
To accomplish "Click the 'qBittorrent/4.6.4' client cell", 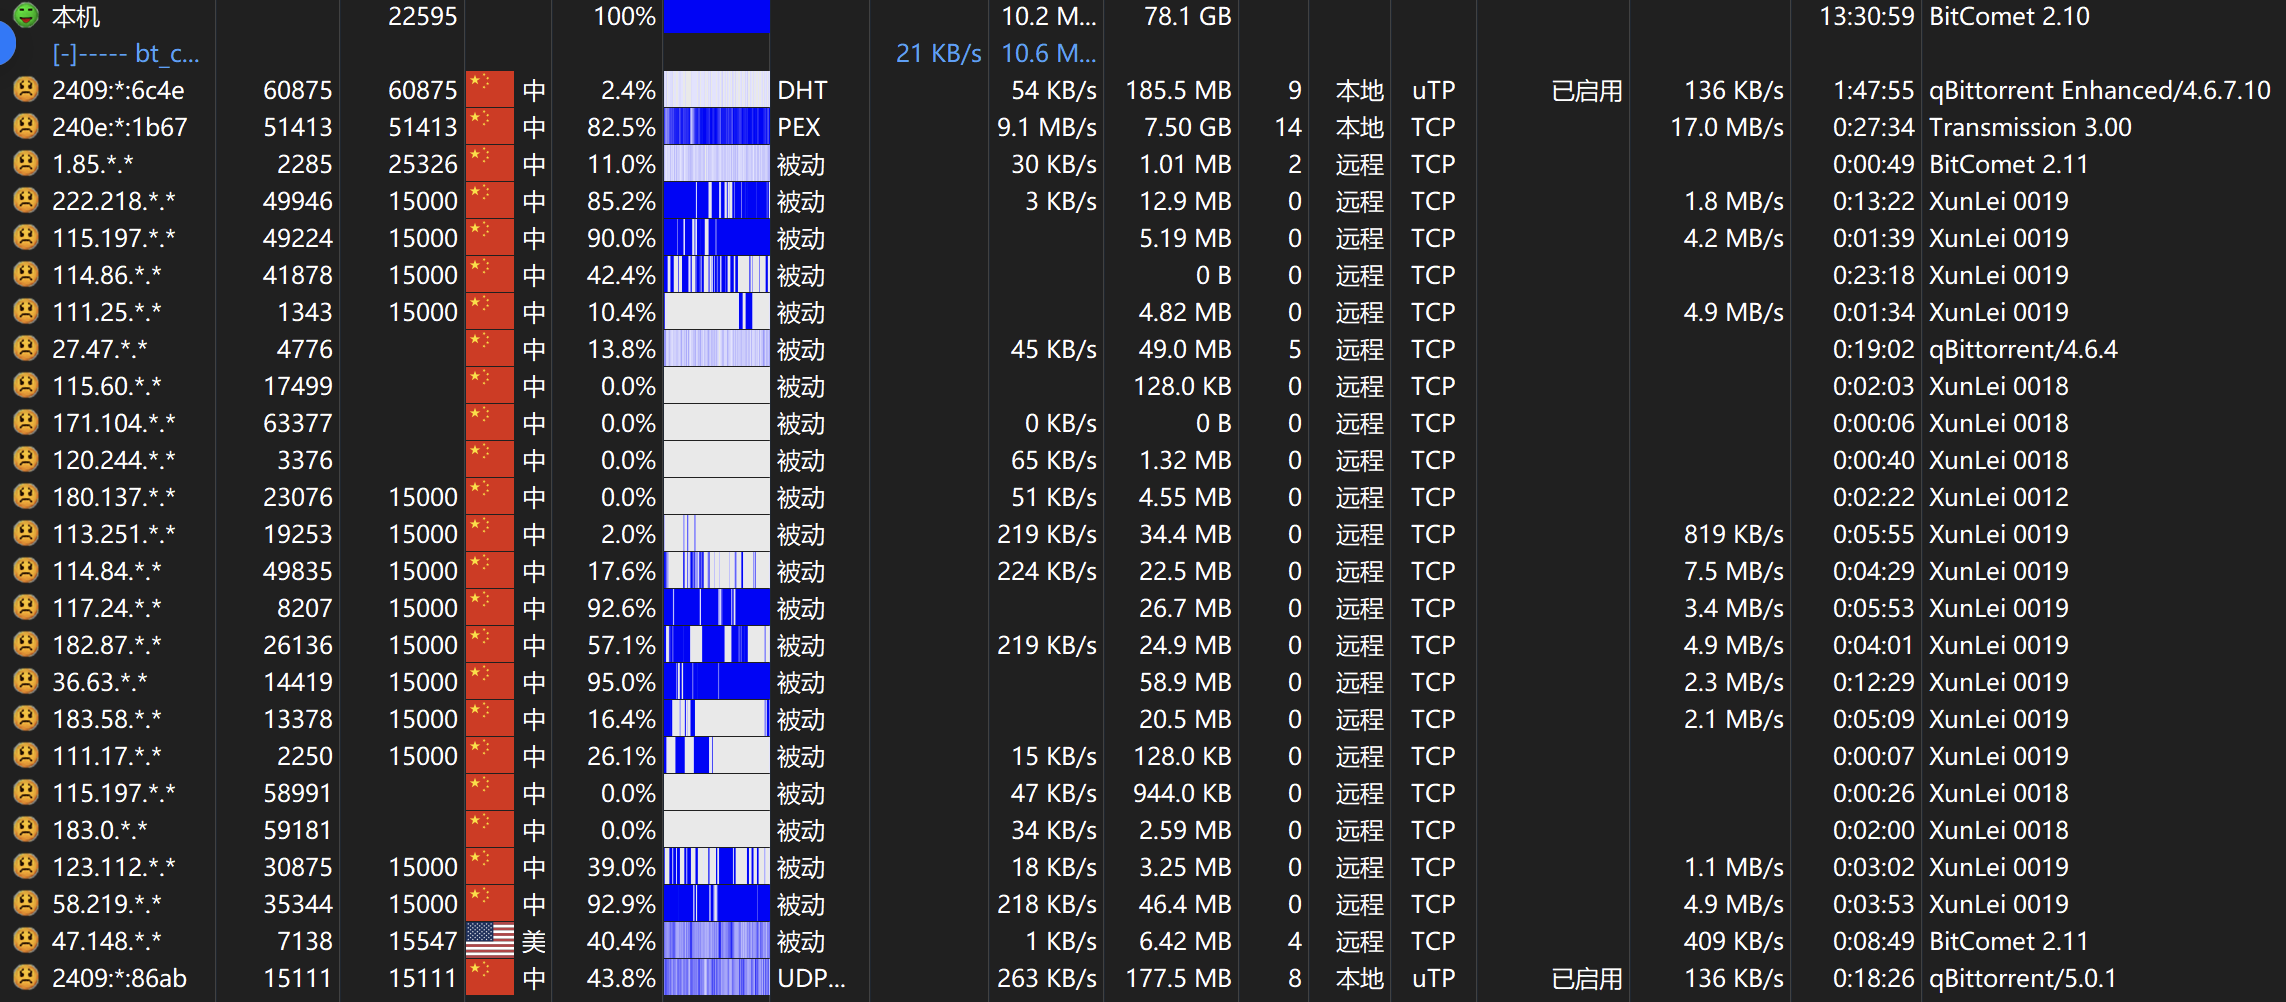I will tap(2023, 349).
